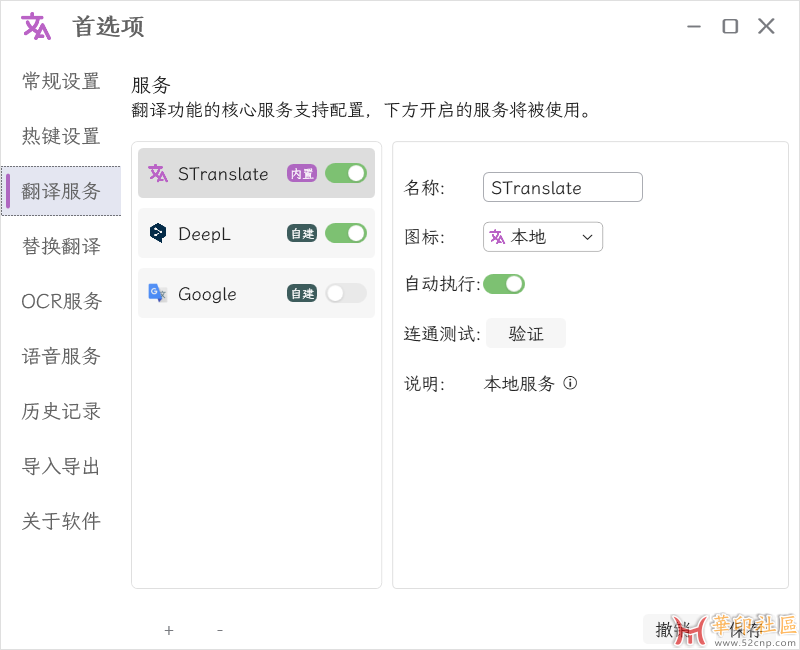The height and width of the screenshot is (650, 800).
Task: Open the 图标 dropdown menu
Action: [589, 237]
